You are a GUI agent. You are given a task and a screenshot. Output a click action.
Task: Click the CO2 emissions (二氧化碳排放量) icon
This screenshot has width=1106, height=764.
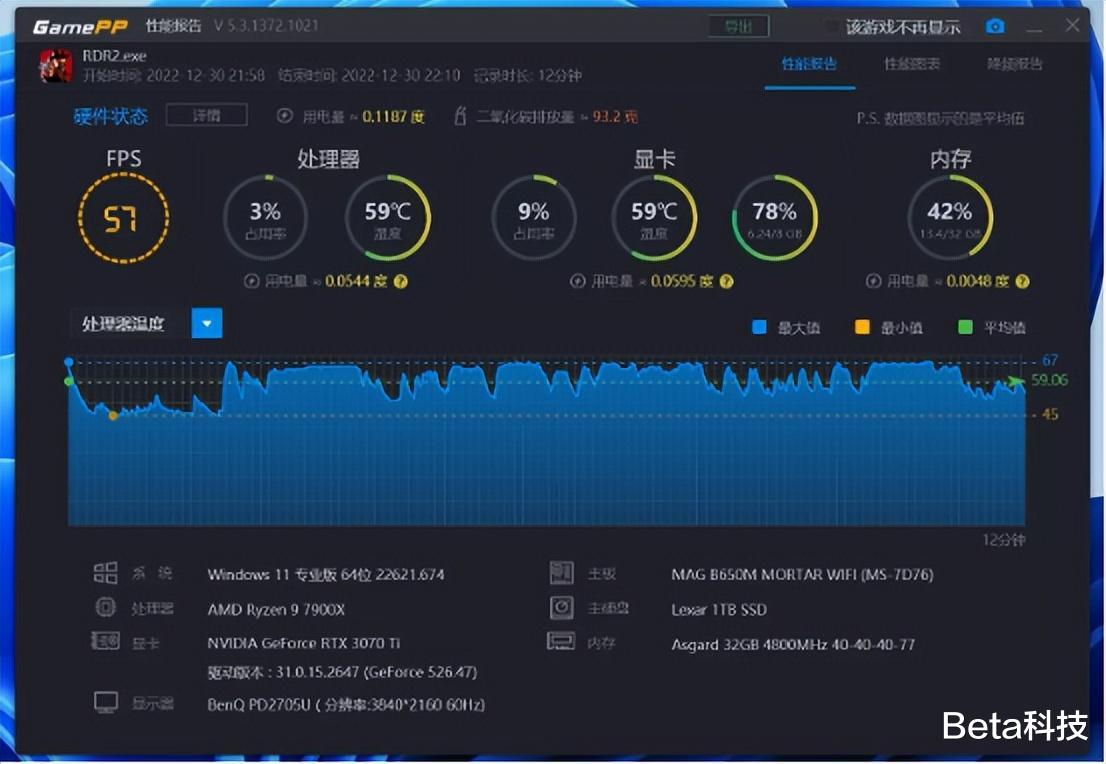pos(458,116)
